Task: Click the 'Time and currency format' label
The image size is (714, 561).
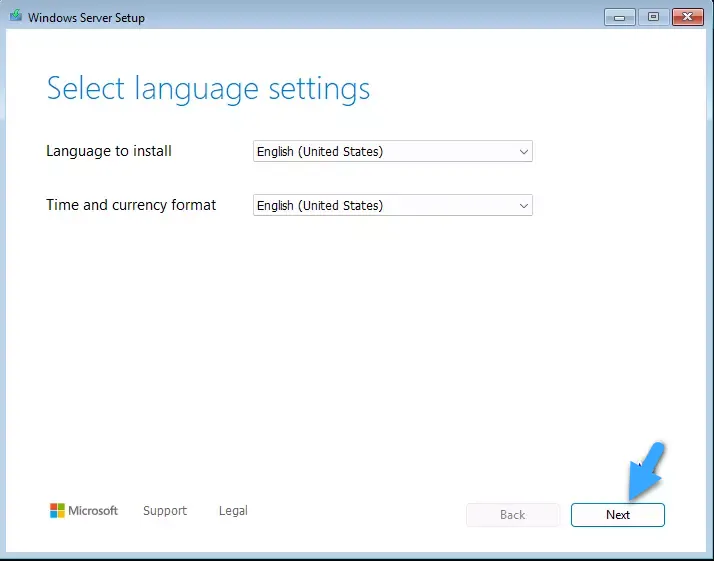Action: 131,205
